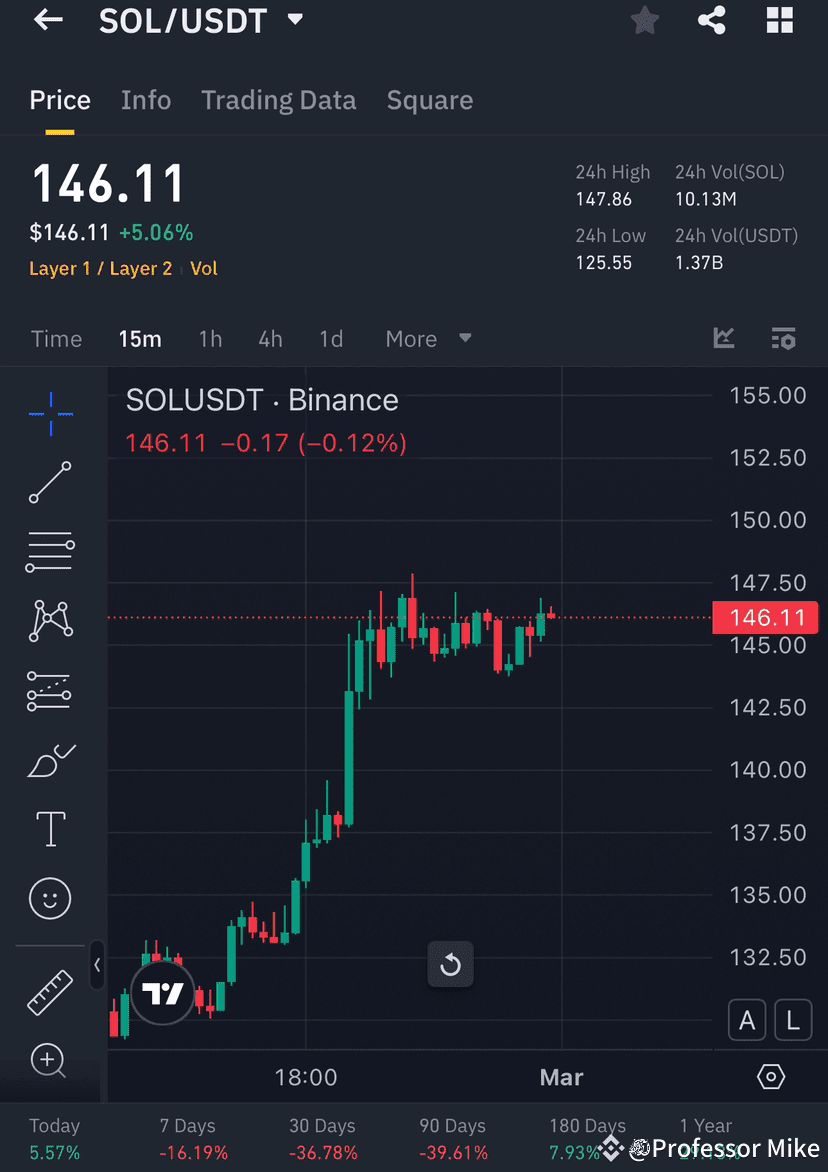Select the Text annotation tool
This screenshot has width=828, height=1172.
50,829
